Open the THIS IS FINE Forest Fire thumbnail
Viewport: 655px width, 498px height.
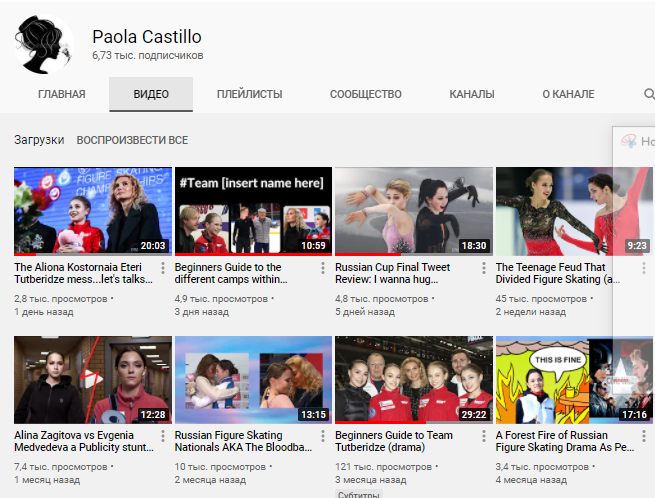tap(574, 380)
